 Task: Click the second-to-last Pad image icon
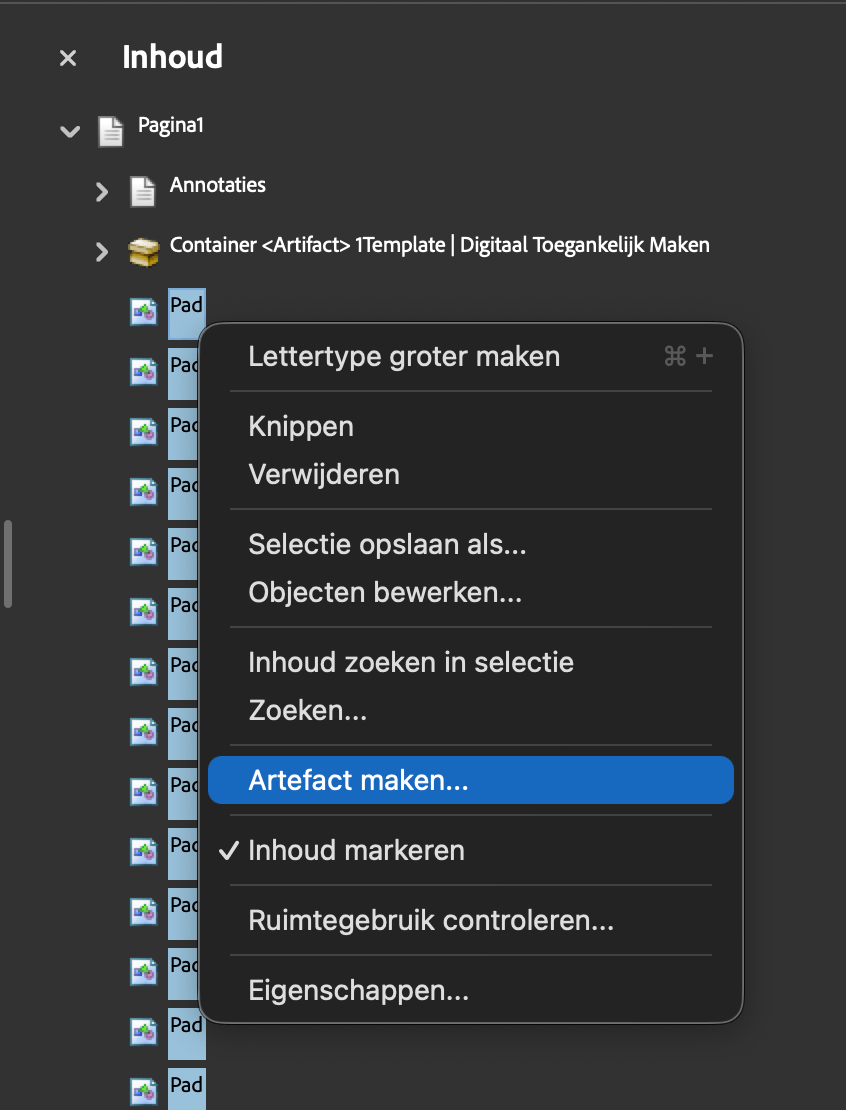coord(143,1032)
